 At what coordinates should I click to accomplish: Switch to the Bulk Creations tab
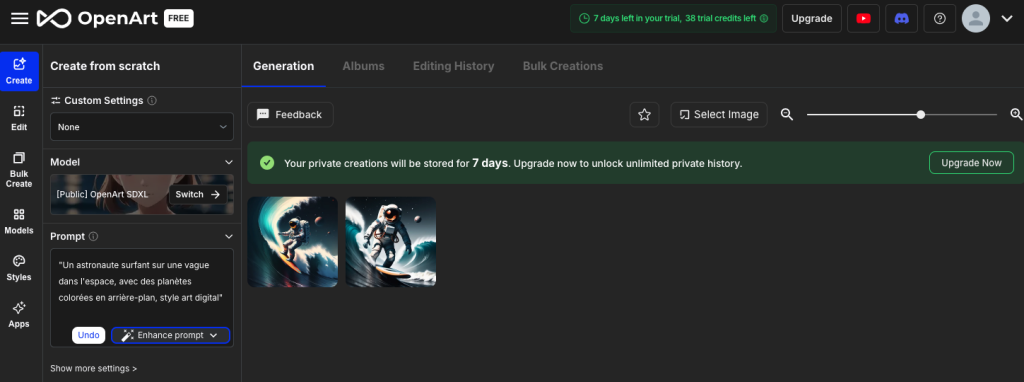pyautogui.click(x=562, y=66)
